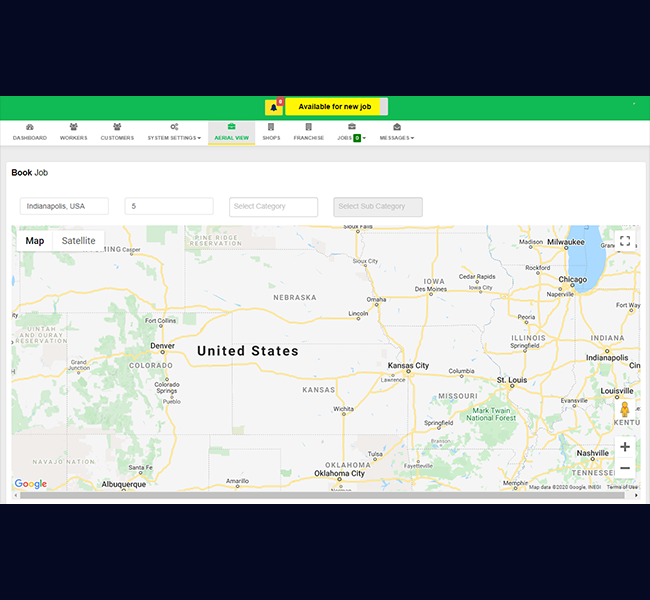
Task: Click the System Settings gears icon
Action: click(174, 126)
